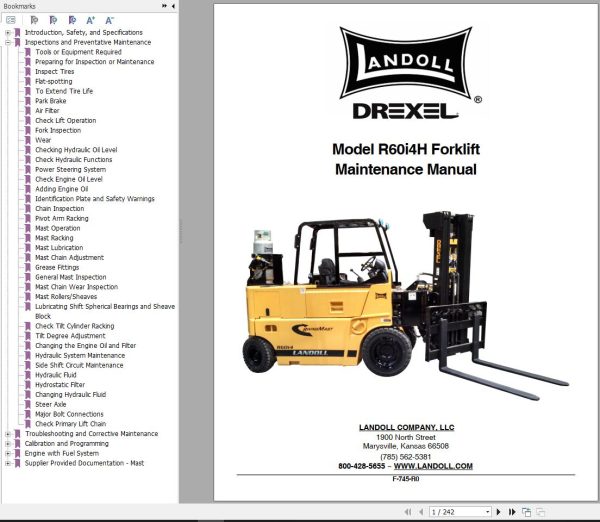The width and height of the screenshot is (600, 522).
Task: Expand Troubleshooting and Corrective Maintenance bookmark
Action: click(8, 434)
